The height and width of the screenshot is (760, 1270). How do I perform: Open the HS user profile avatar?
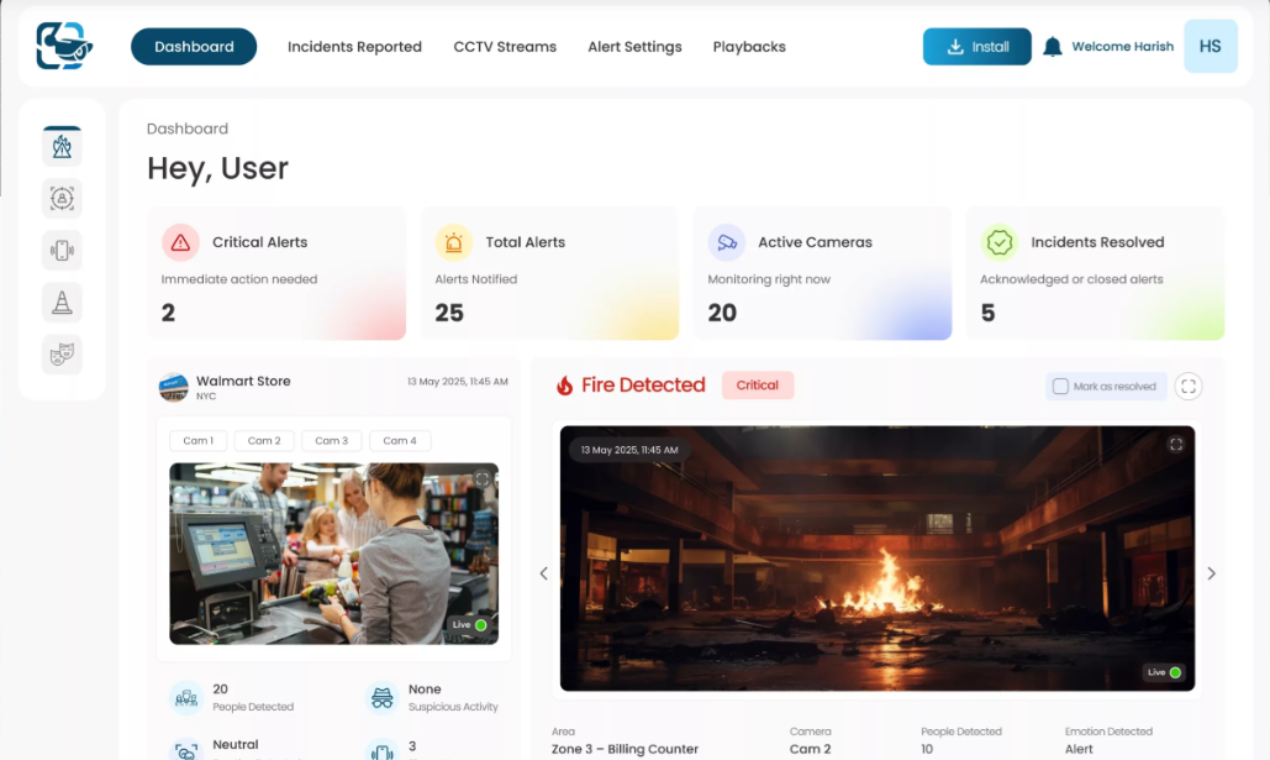[1210, 47]
